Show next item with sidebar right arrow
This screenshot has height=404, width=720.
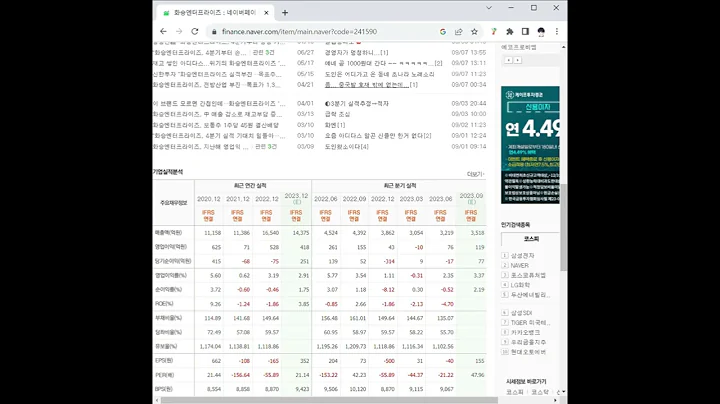[x=518, y=60]
